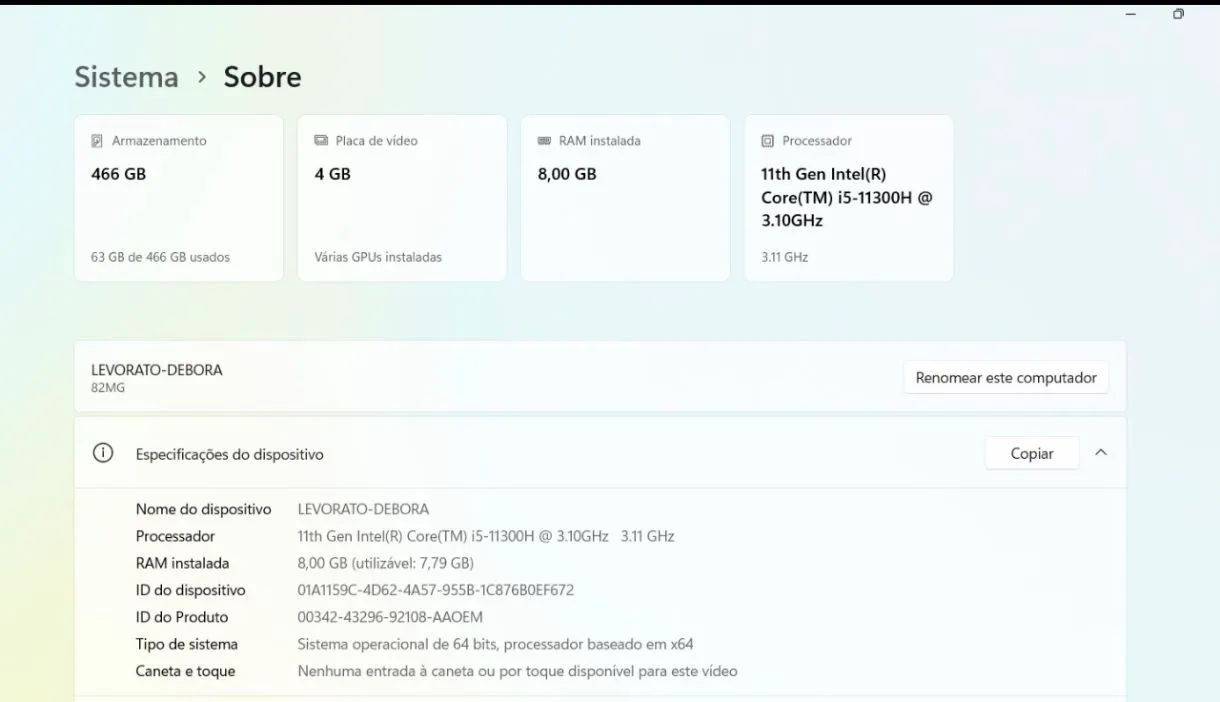Click the 63 GB de 466 GB usados text
This screenshot has height=702, width=1220.
160,257
